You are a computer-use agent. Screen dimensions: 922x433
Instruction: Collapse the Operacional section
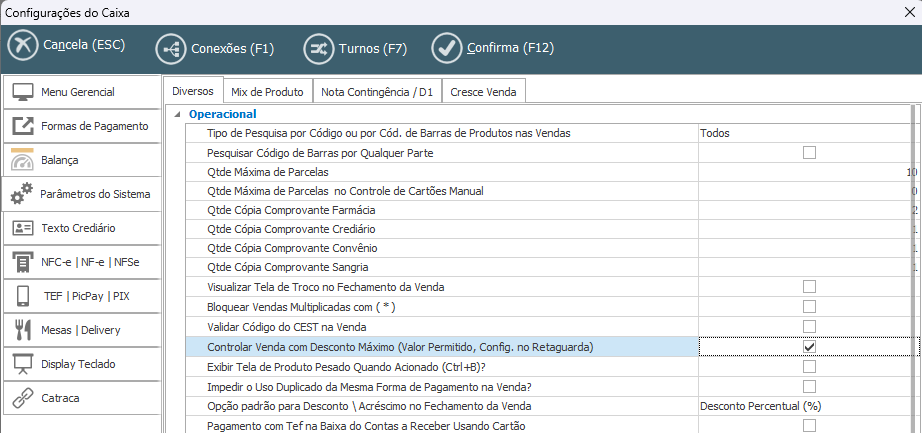tap(179, 114)
